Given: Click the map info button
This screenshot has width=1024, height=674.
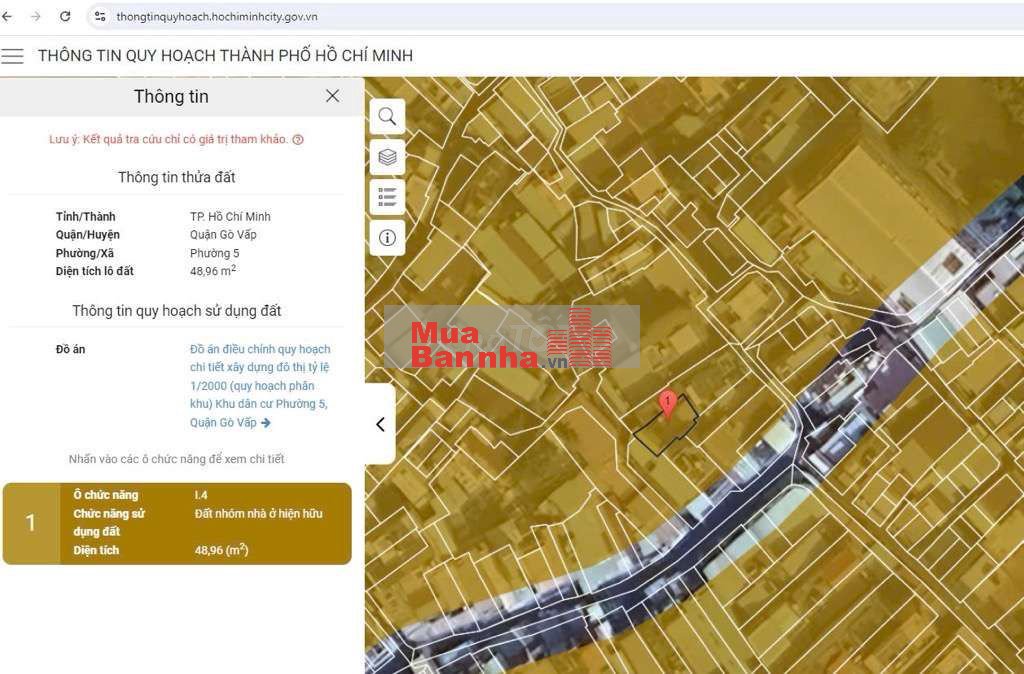Looking at the screenshot, I should point(387,237).
